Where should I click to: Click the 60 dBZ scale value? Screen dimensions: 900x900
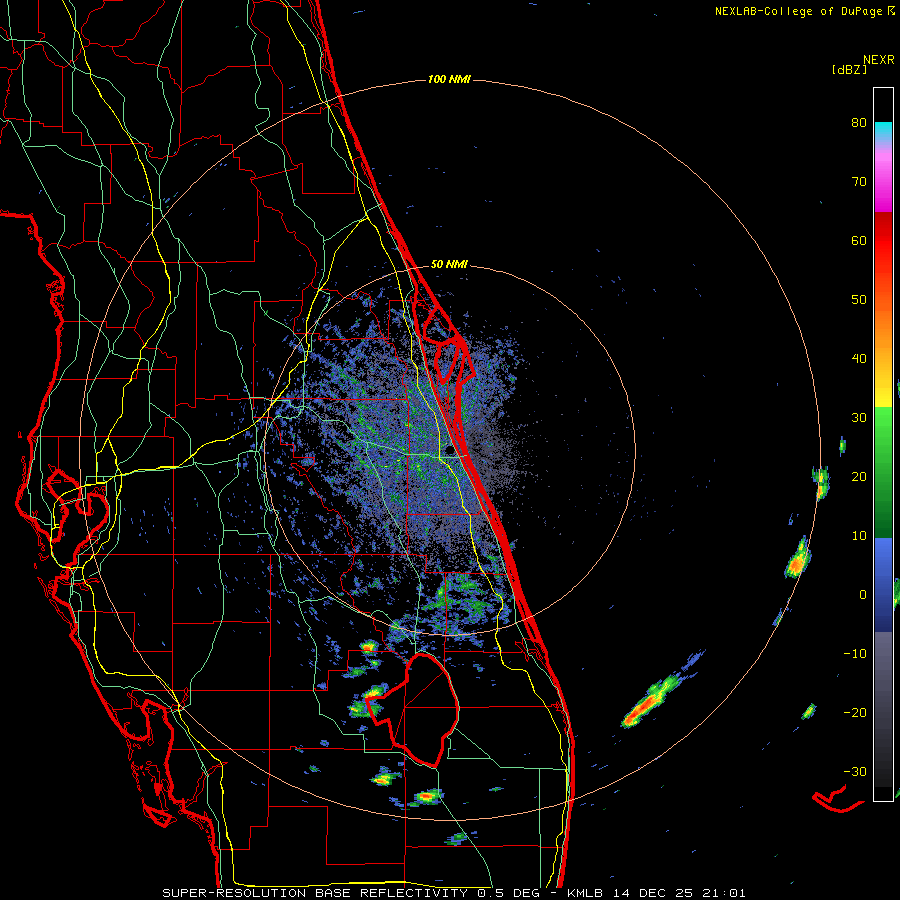pyautogui.click(x=859, y=240)
